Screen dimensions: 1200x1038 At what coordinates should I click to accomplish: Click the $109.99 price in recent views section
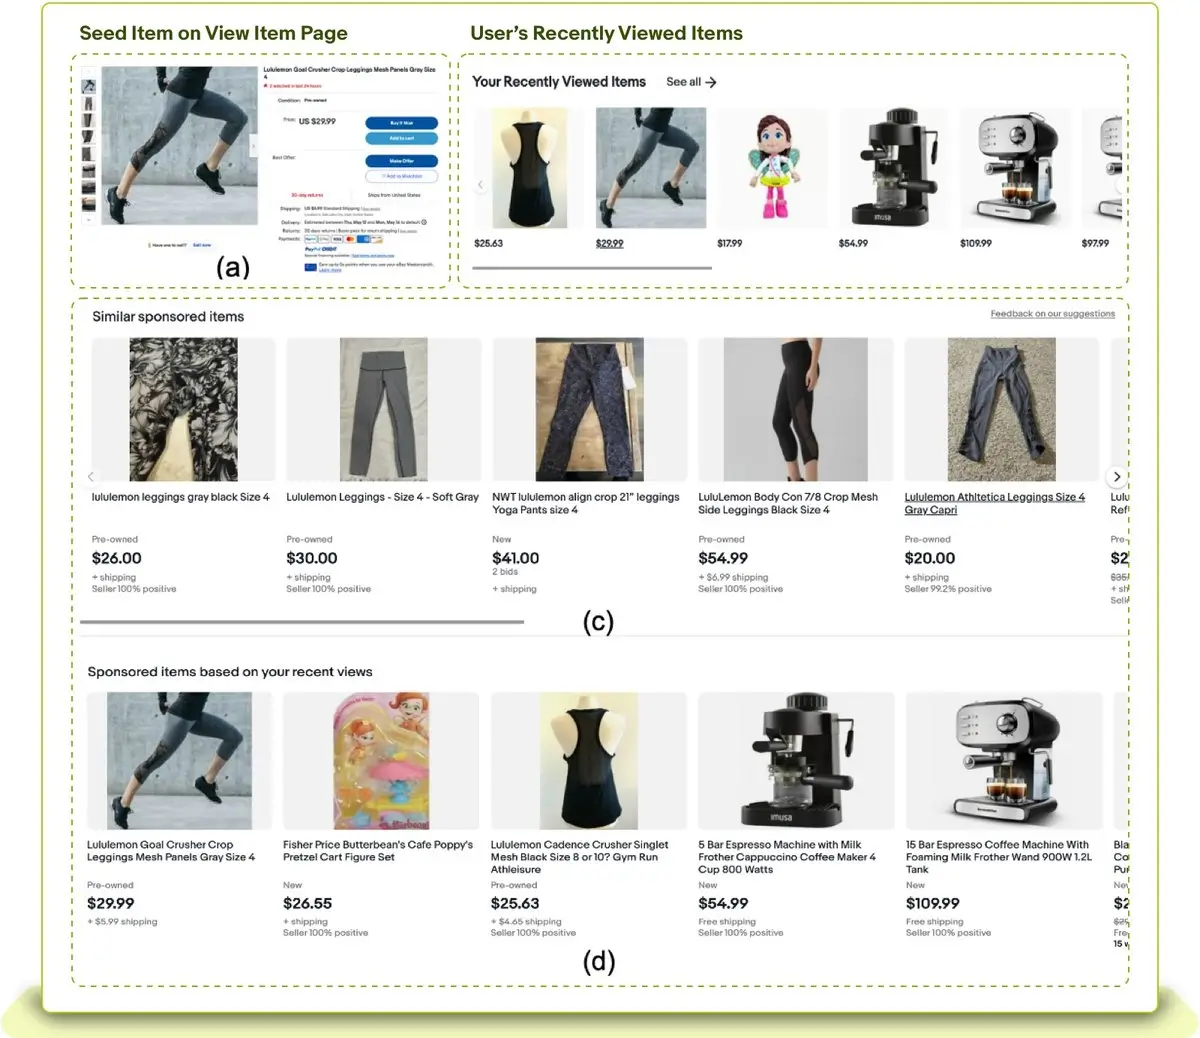(933, 903)
